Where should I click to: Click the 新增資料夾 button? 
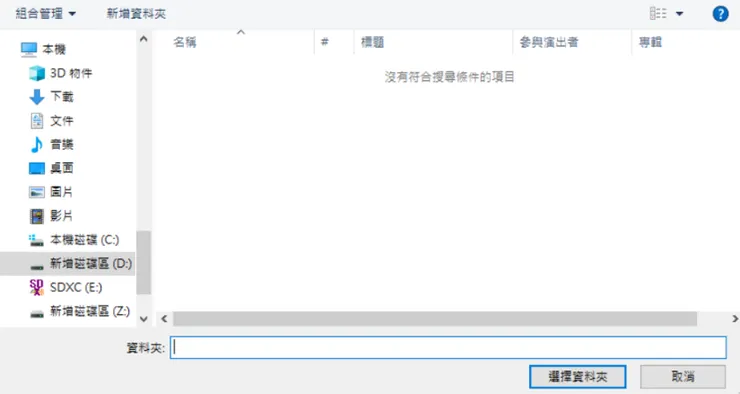pos(136,14)
